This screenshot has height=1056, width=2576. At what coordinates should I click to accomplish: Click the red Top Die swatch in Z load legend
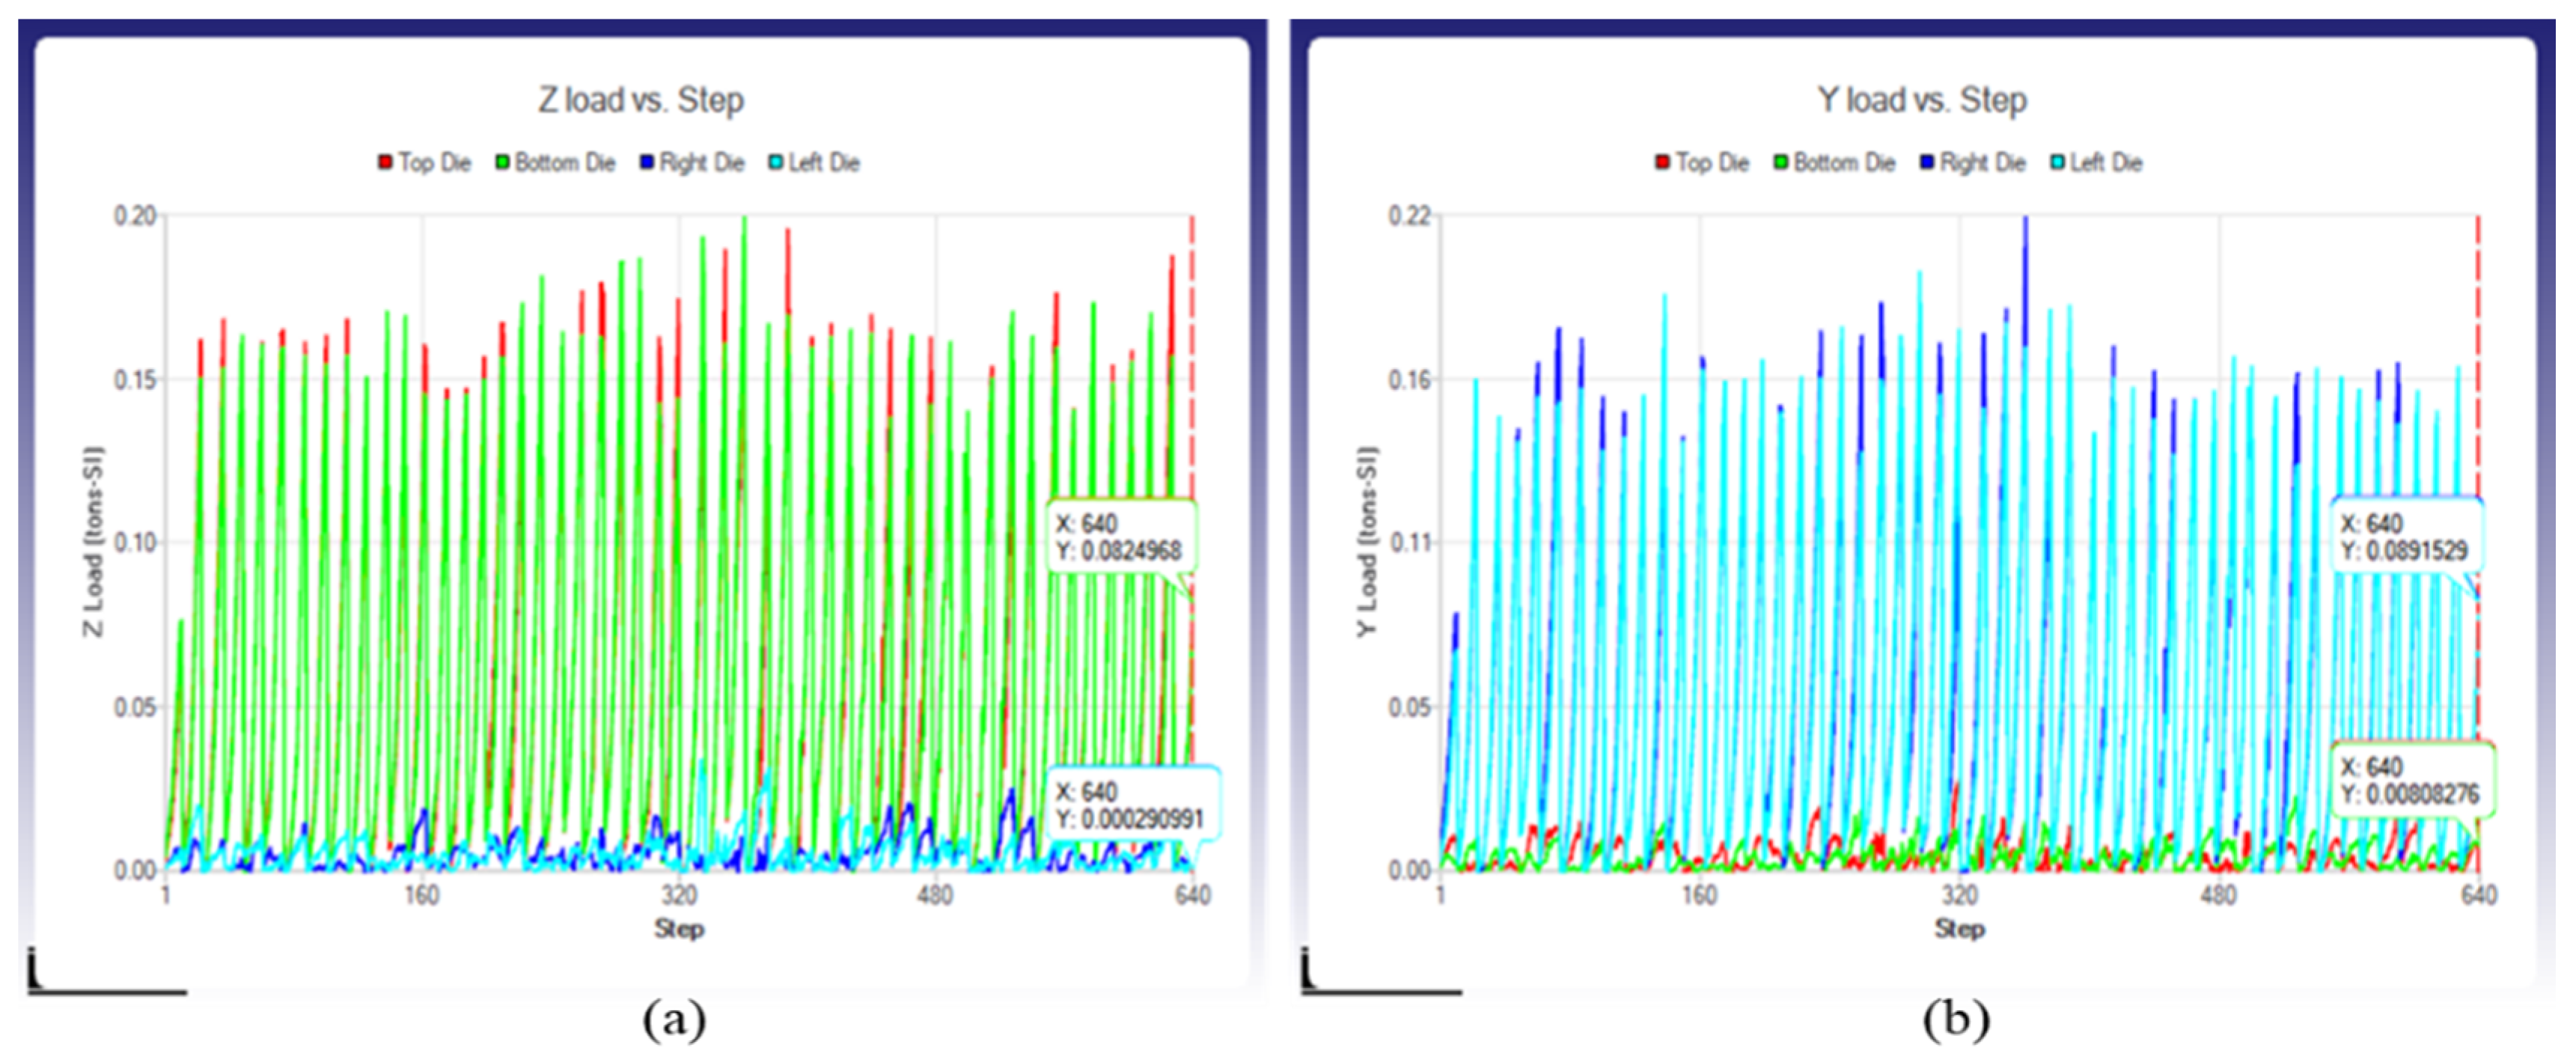(x=385, y=162)
